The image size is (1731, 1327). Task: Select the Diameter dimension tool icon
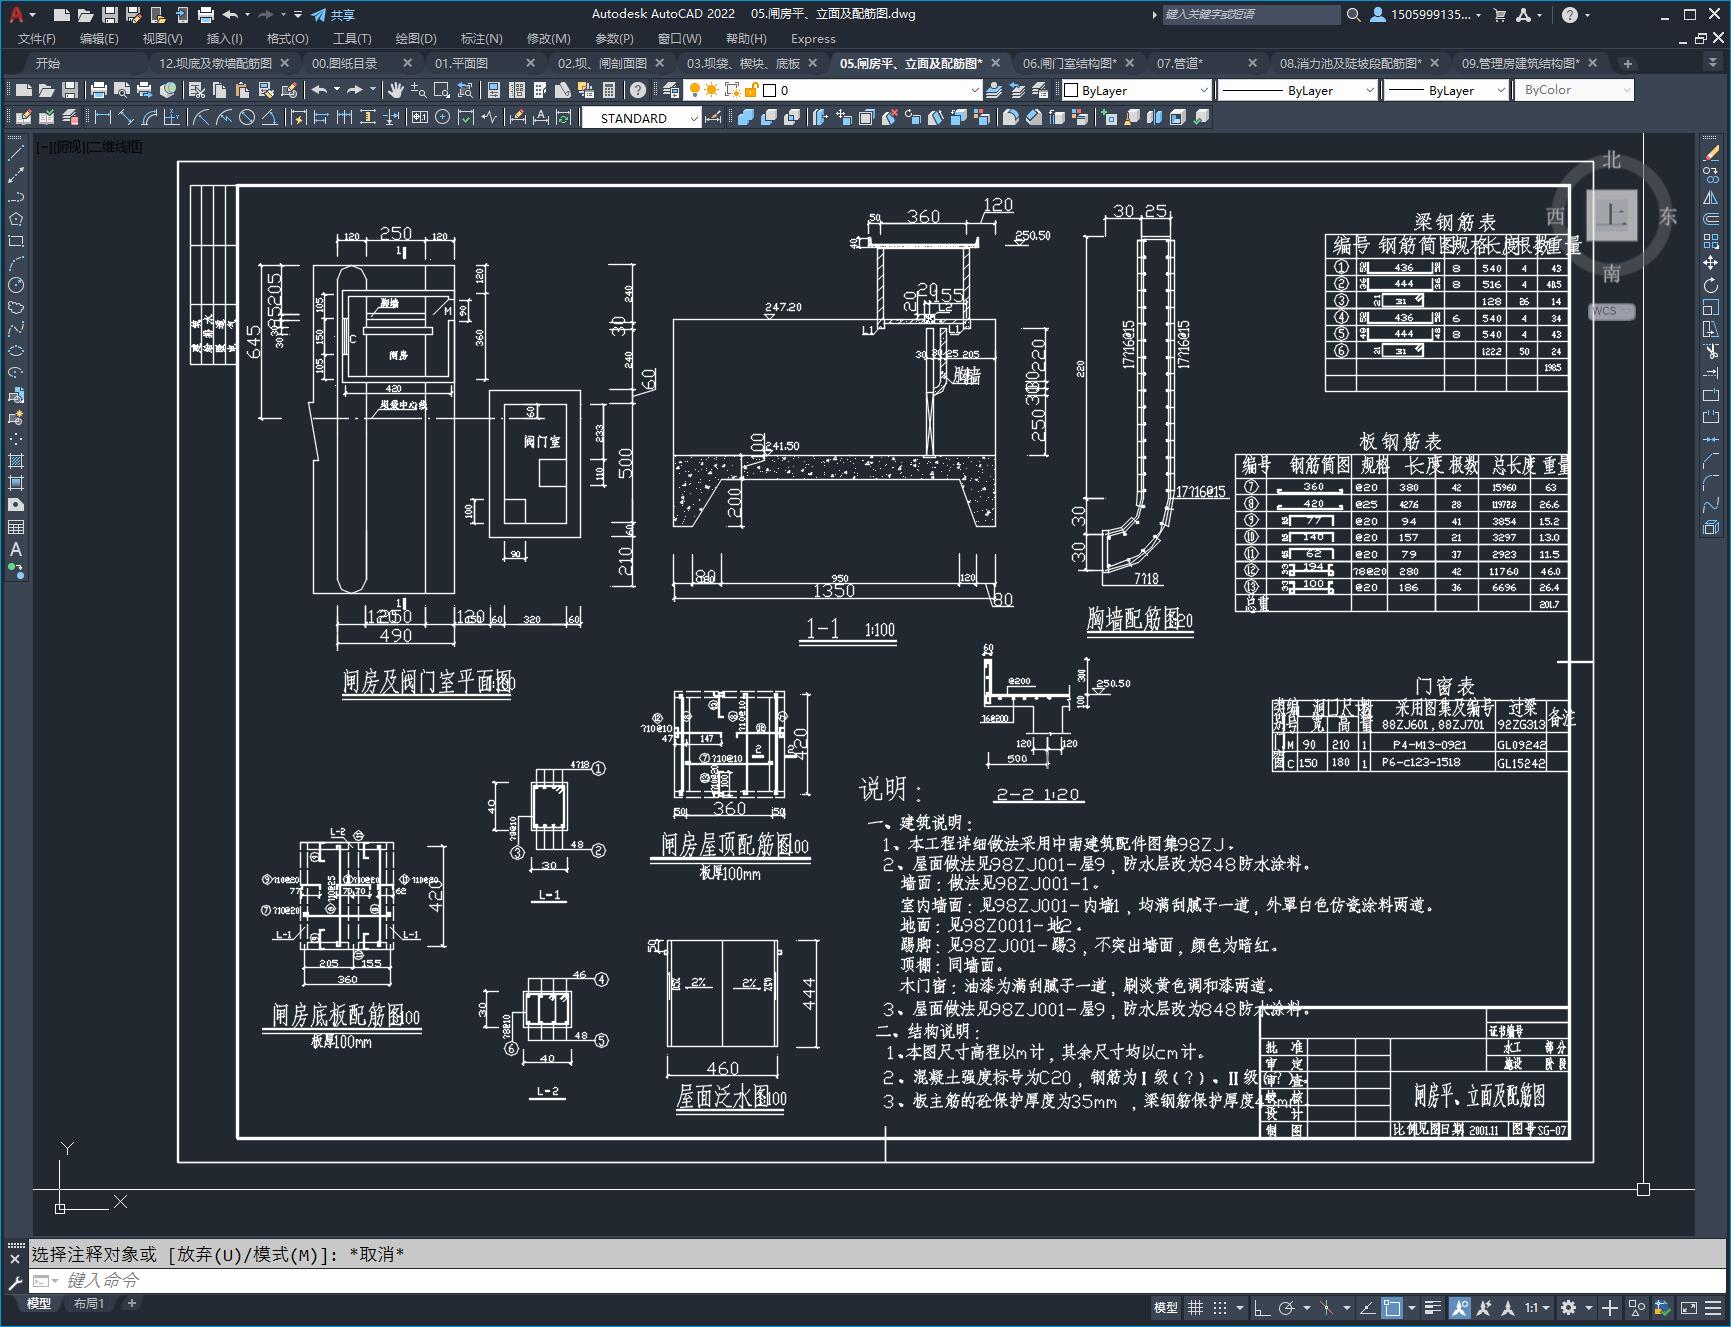click(247, 118)
